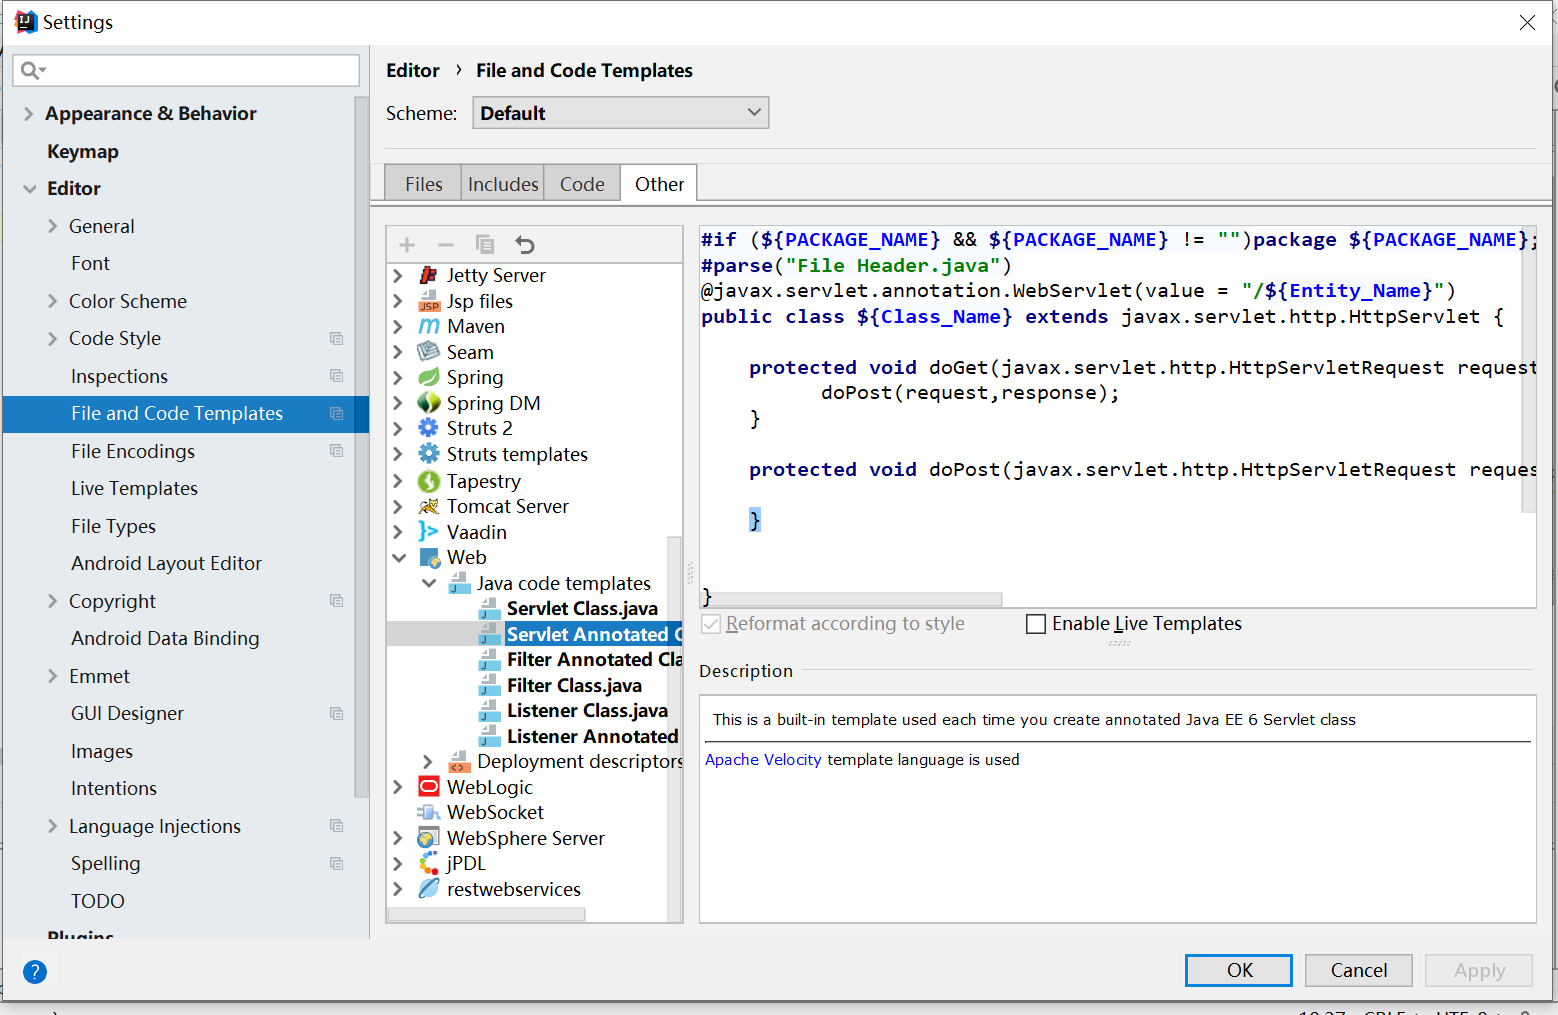Click the OK button
Image resolution: width=1558 pixels, height=1015 pixels.
click(1239, 970)
